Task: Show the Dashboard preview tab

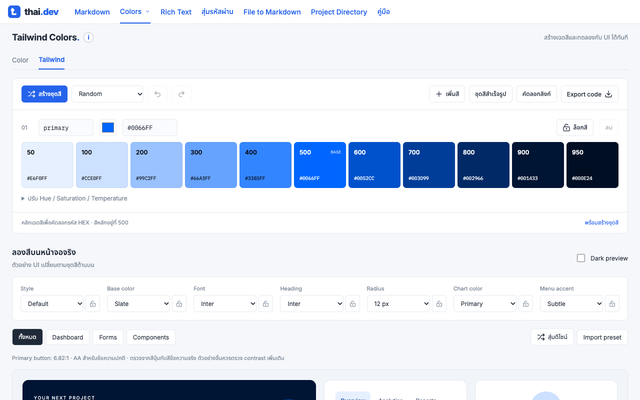Action: click(68, 337)
